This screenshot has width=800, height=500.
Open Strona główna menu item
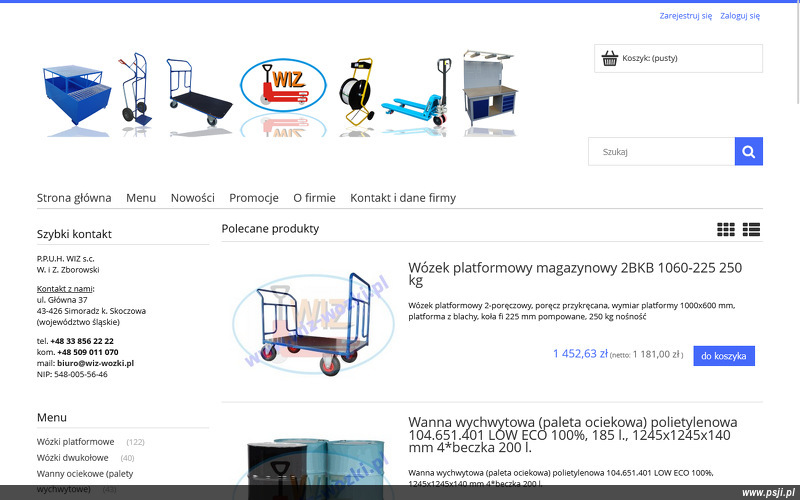74,198
